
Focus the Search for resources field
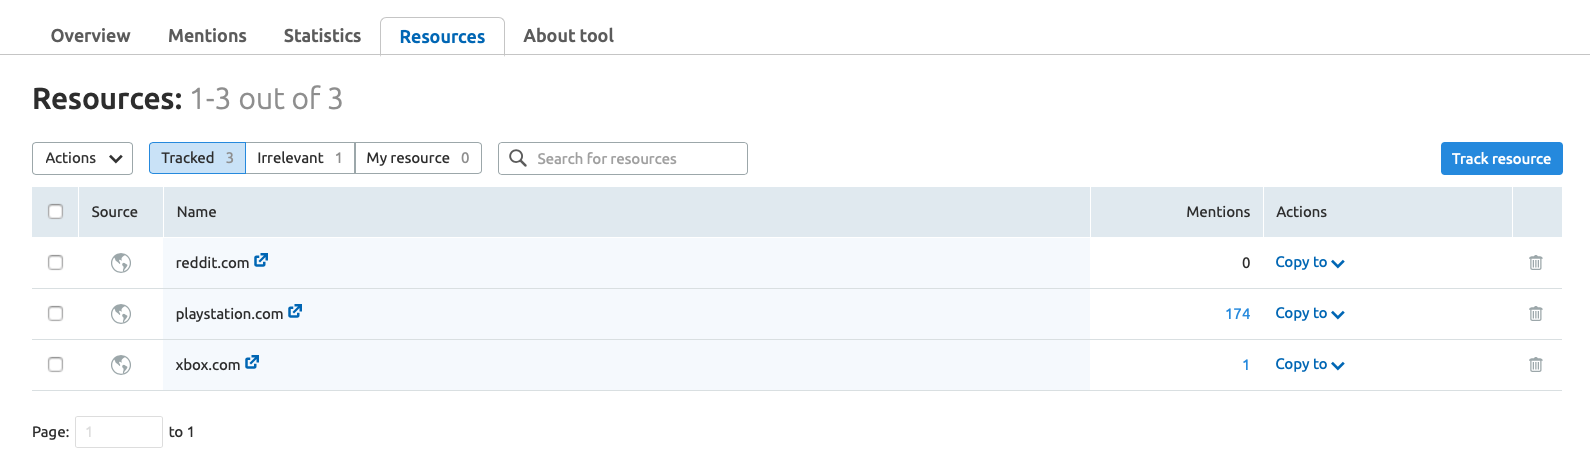point(623,158)
